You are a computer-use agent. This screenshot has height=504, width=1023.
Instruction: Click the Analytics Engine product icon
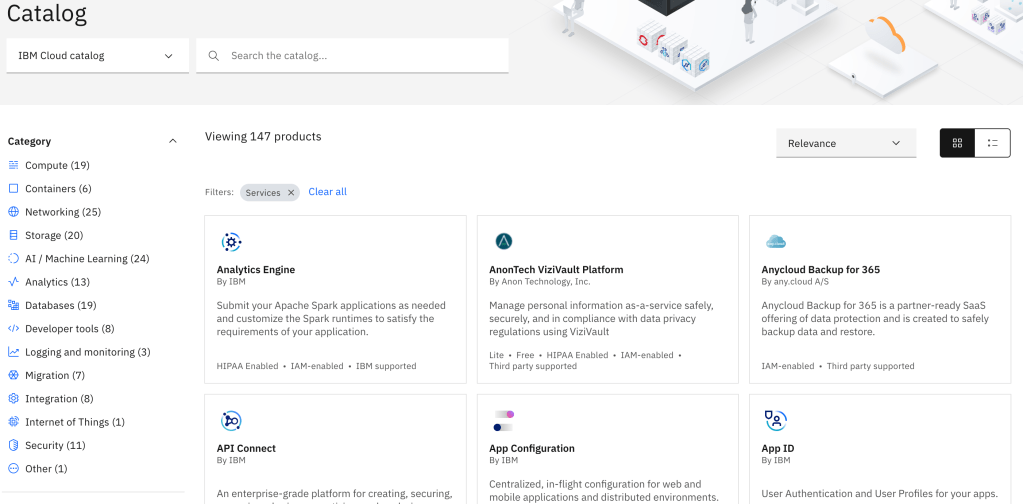[231, 242]
